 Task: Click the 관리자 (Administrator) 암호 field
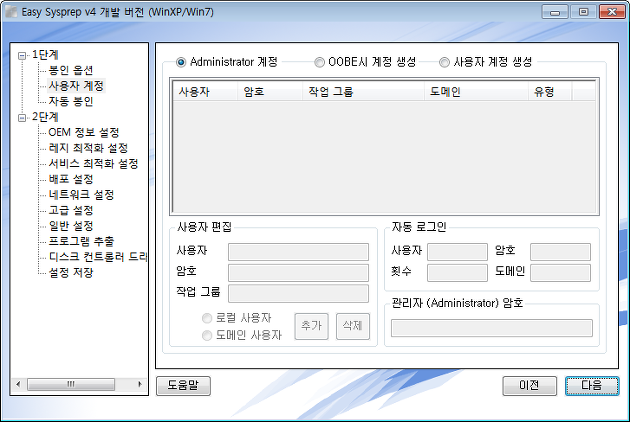[x=492, y=328]
